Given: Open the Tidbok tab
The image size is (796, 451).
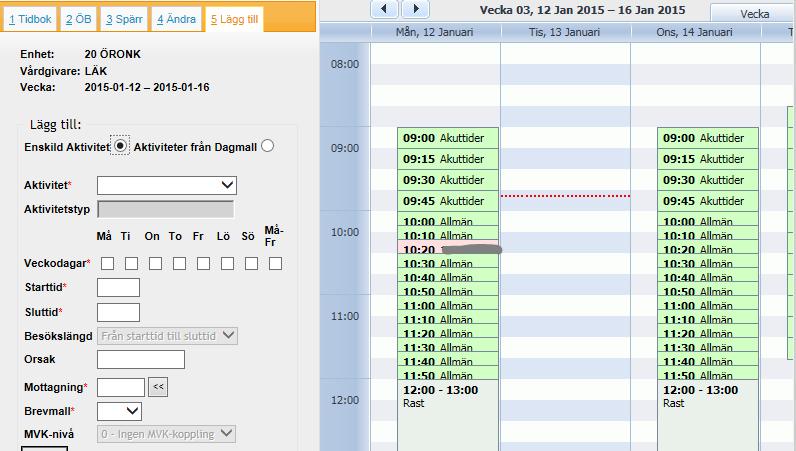Looking at the screenshot, I should pyautogui.click(x=30, y=19).
